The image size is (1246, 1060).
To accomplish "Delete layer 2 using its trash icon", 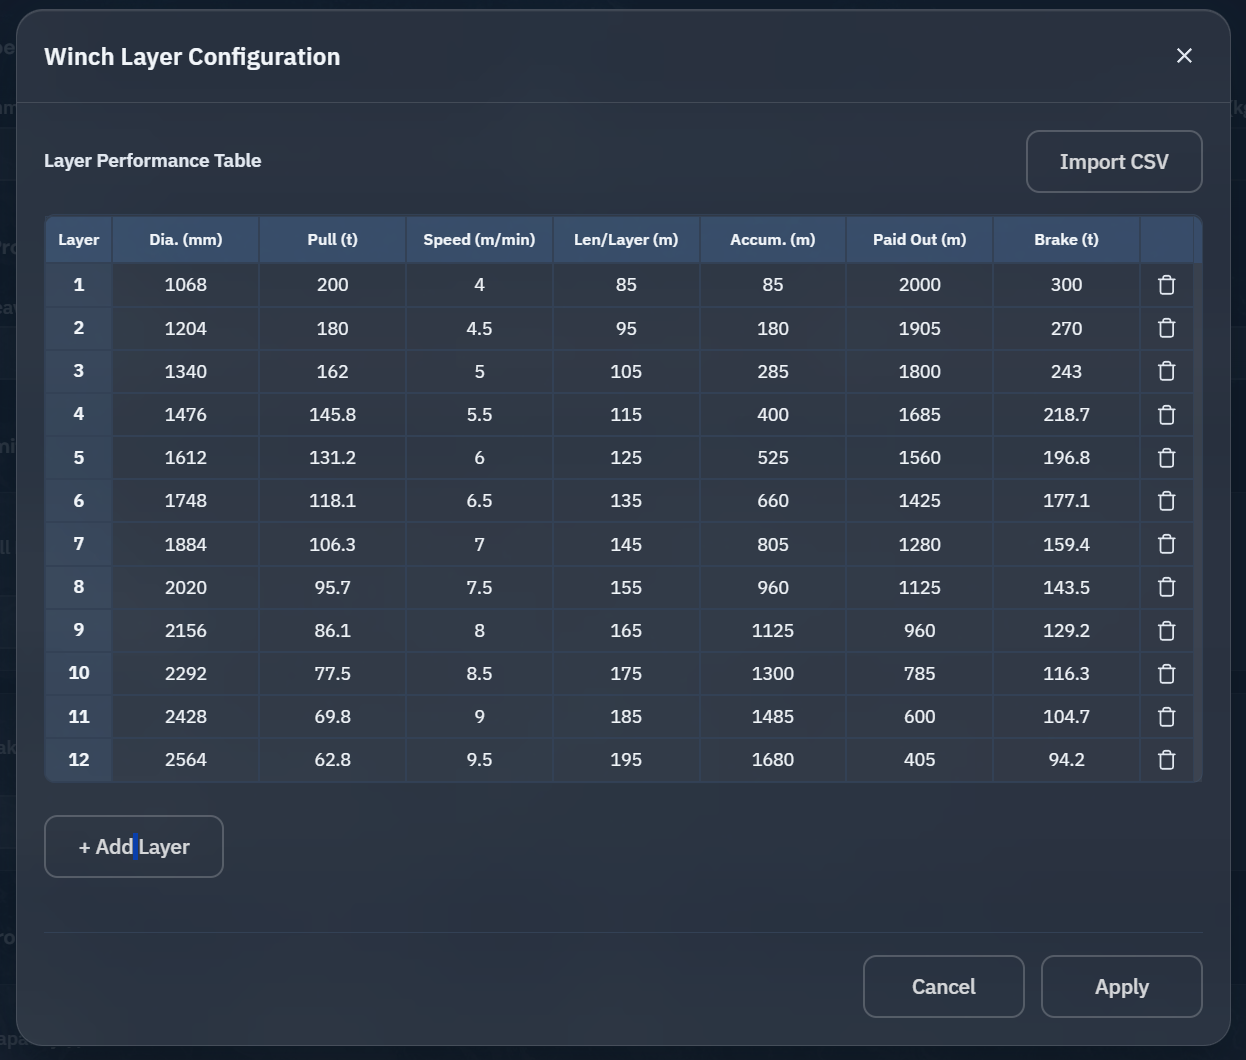I will 1166,328.
